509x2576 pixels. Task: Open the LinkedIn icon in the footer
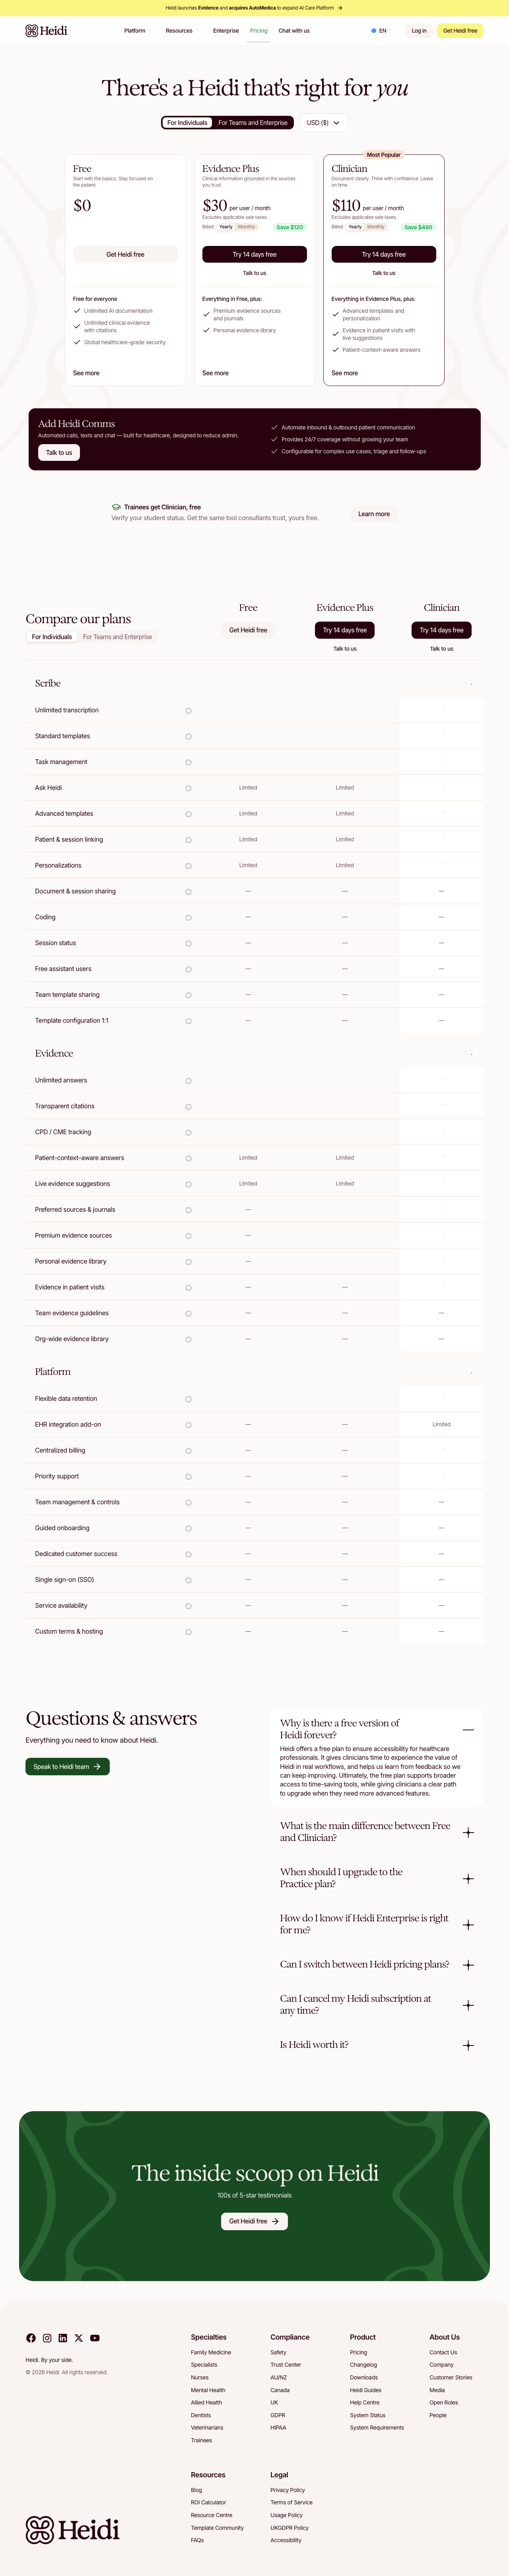62,2339
